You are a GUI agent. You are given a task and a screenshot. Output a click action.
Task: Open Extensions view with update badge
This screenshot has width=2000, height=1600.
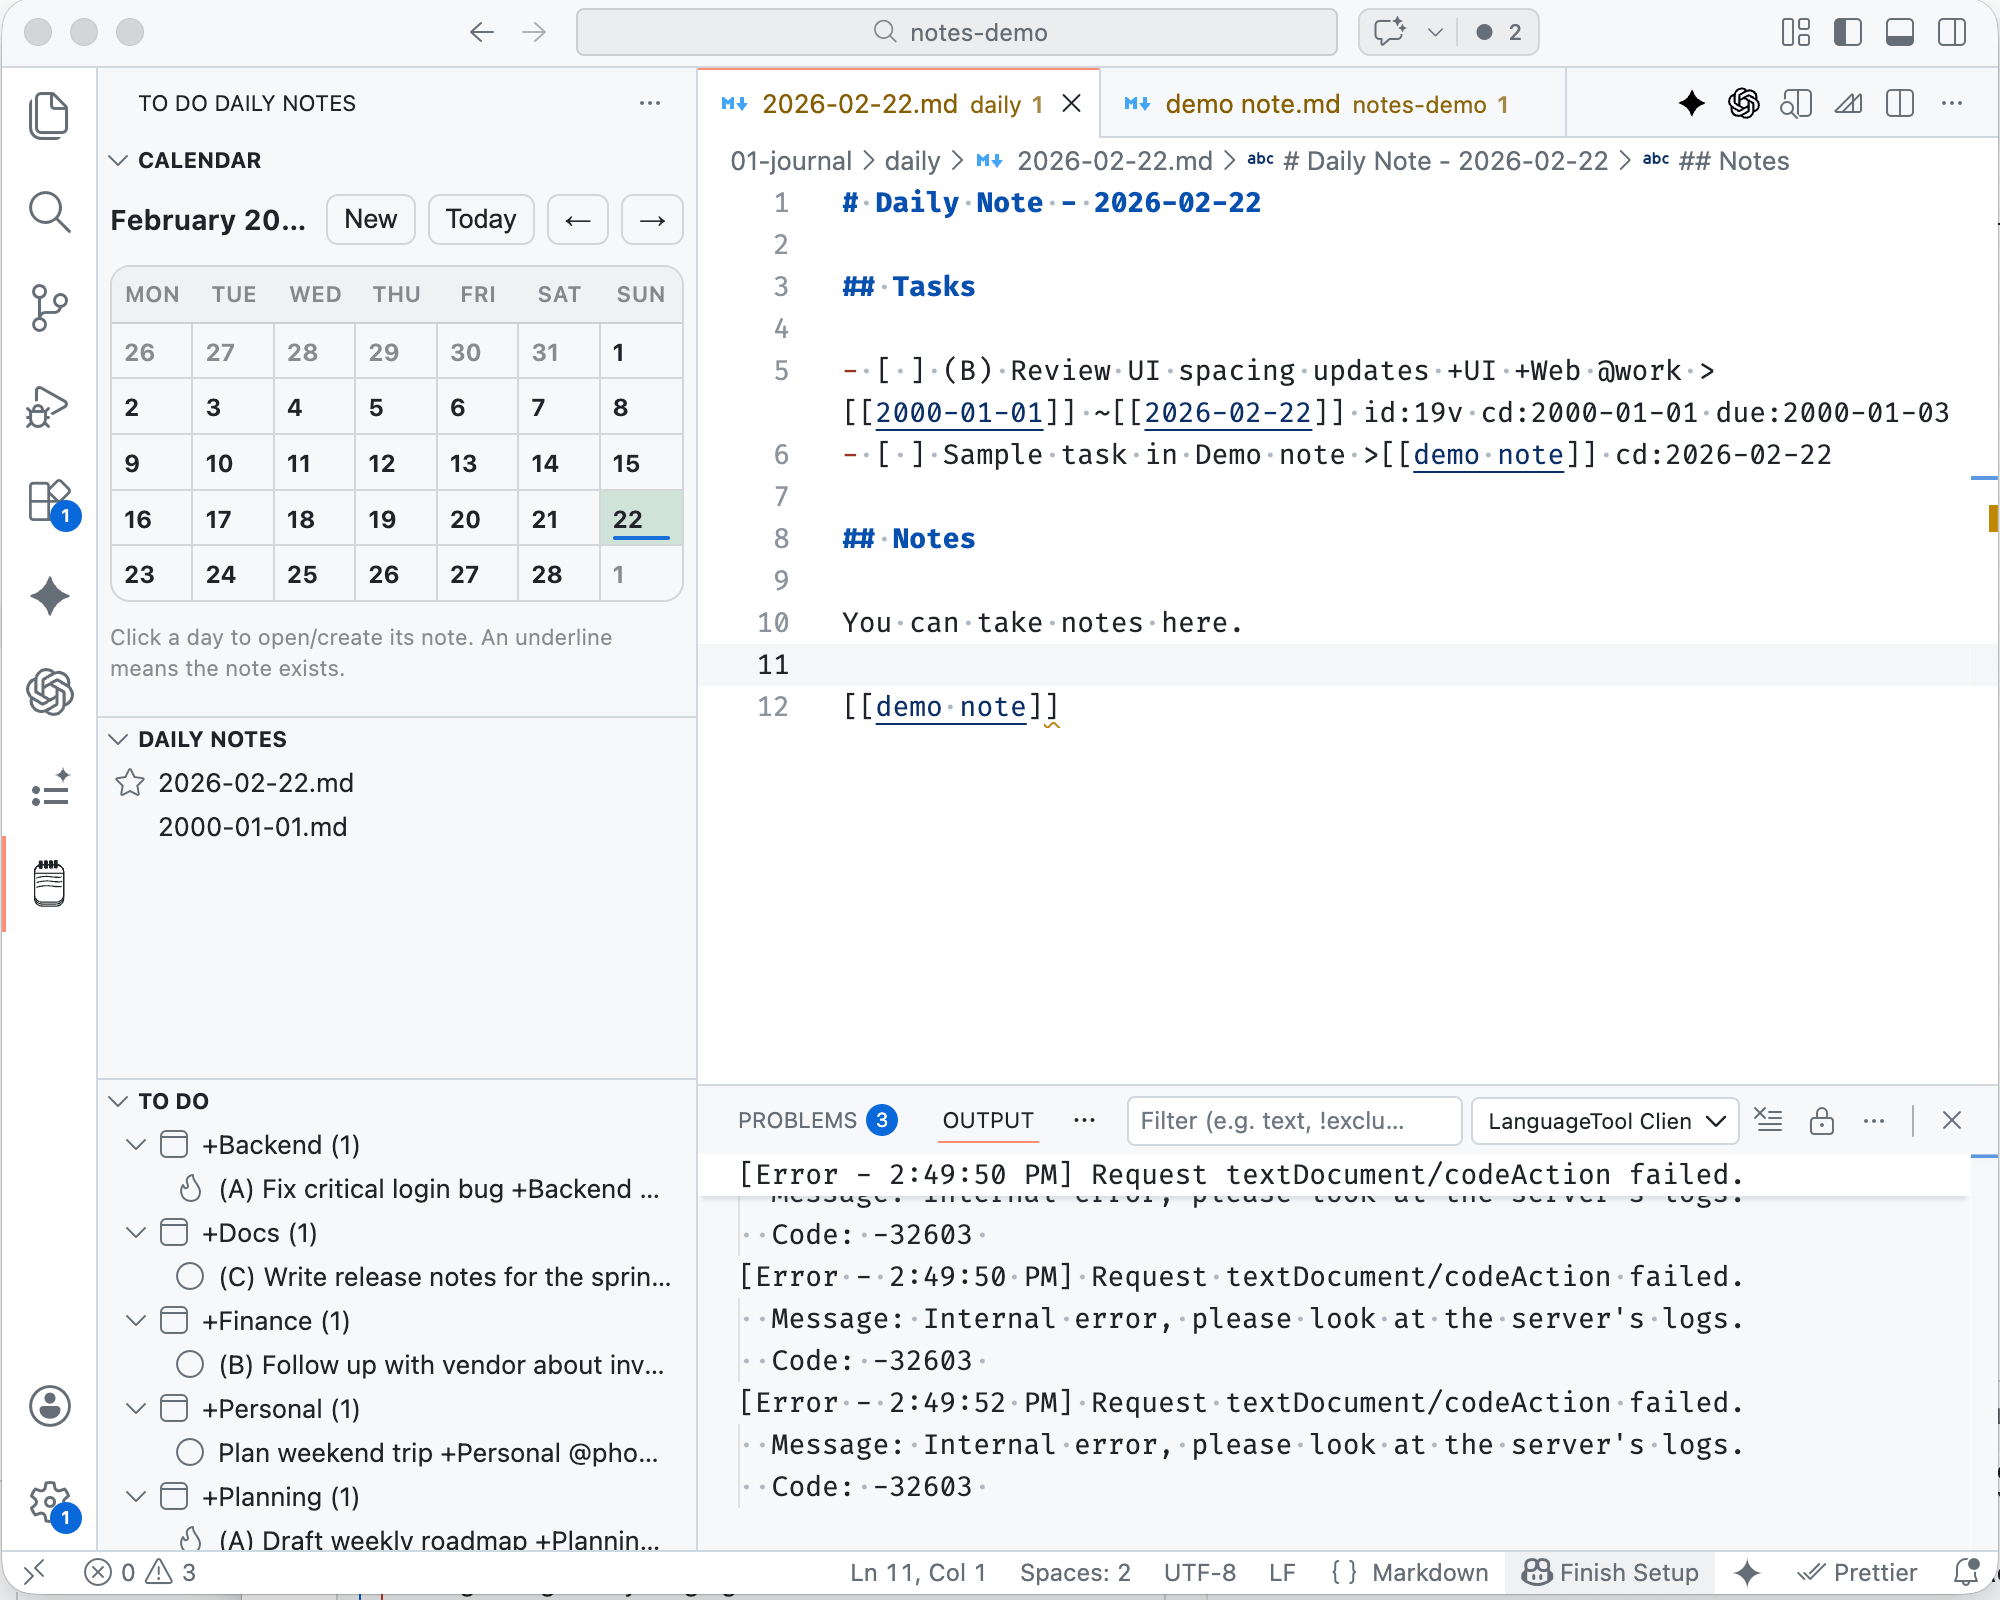tap(49, 502)
